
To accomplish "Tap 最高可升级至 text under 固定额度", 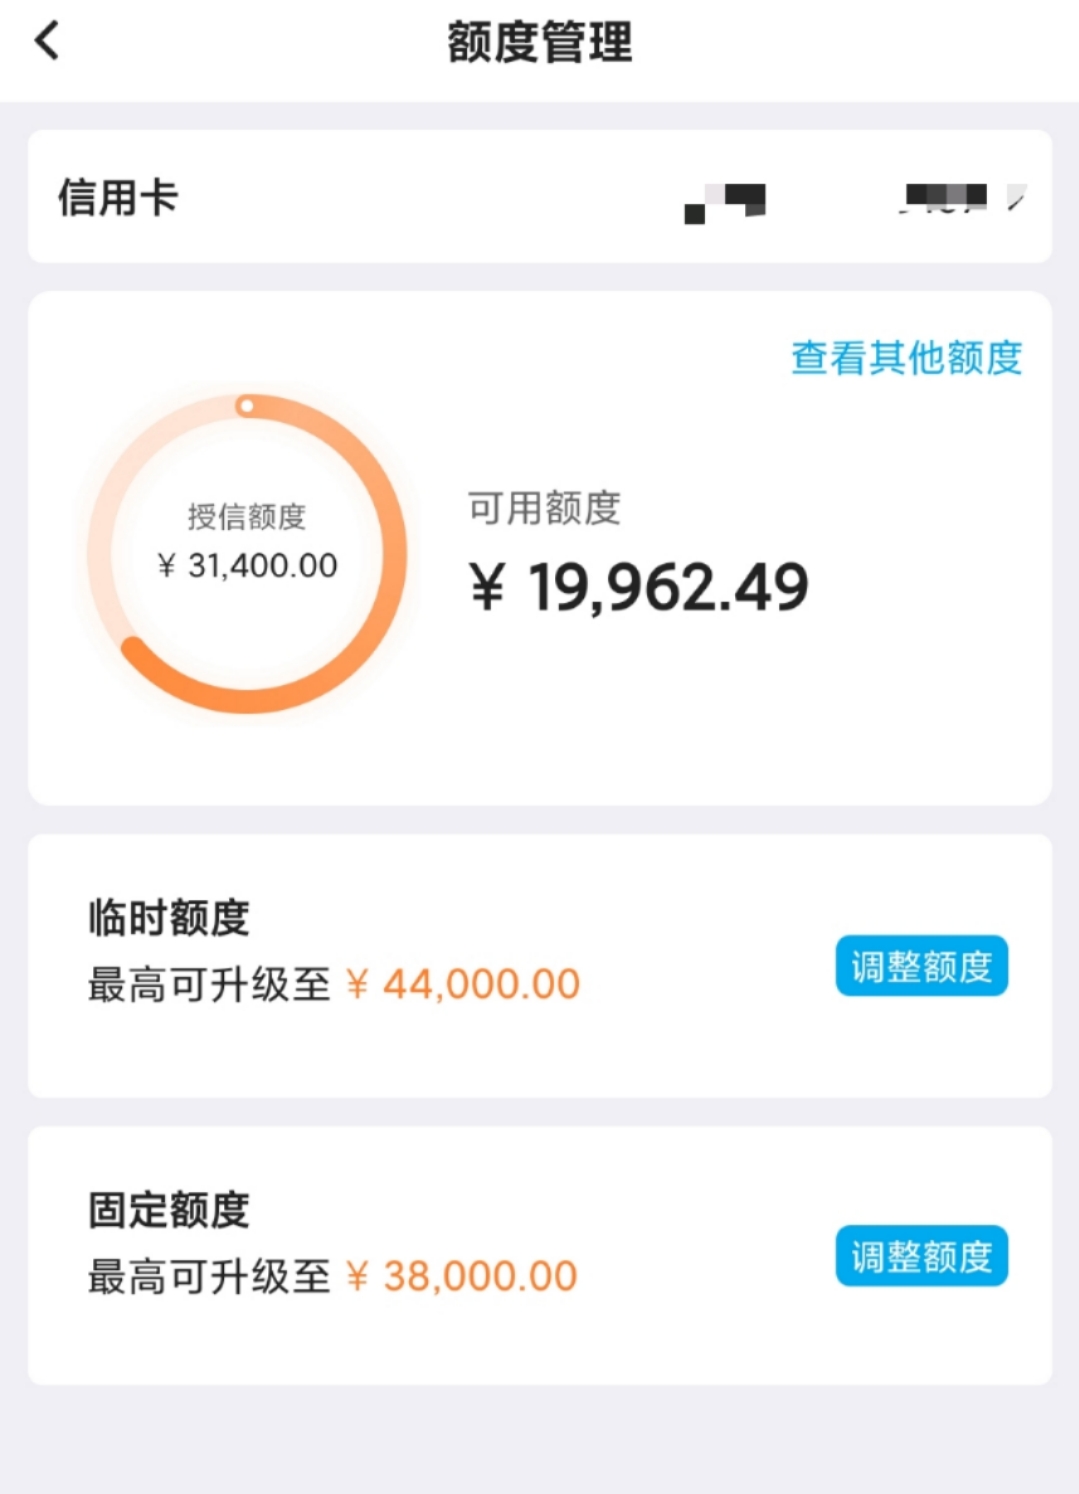I will tap(209, 1277).
